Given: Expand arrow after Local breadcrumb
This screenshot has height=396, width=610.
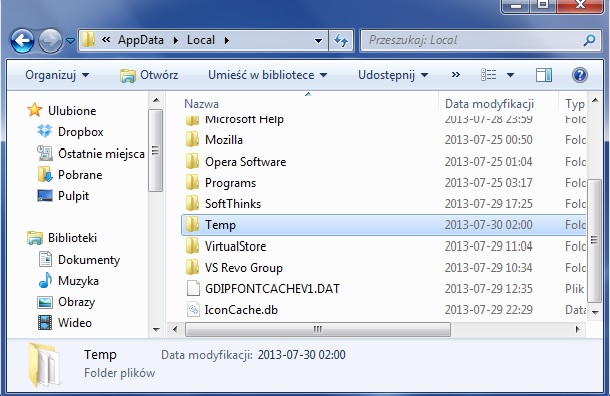Looking at the screenshot, I should tap(227, 40).
